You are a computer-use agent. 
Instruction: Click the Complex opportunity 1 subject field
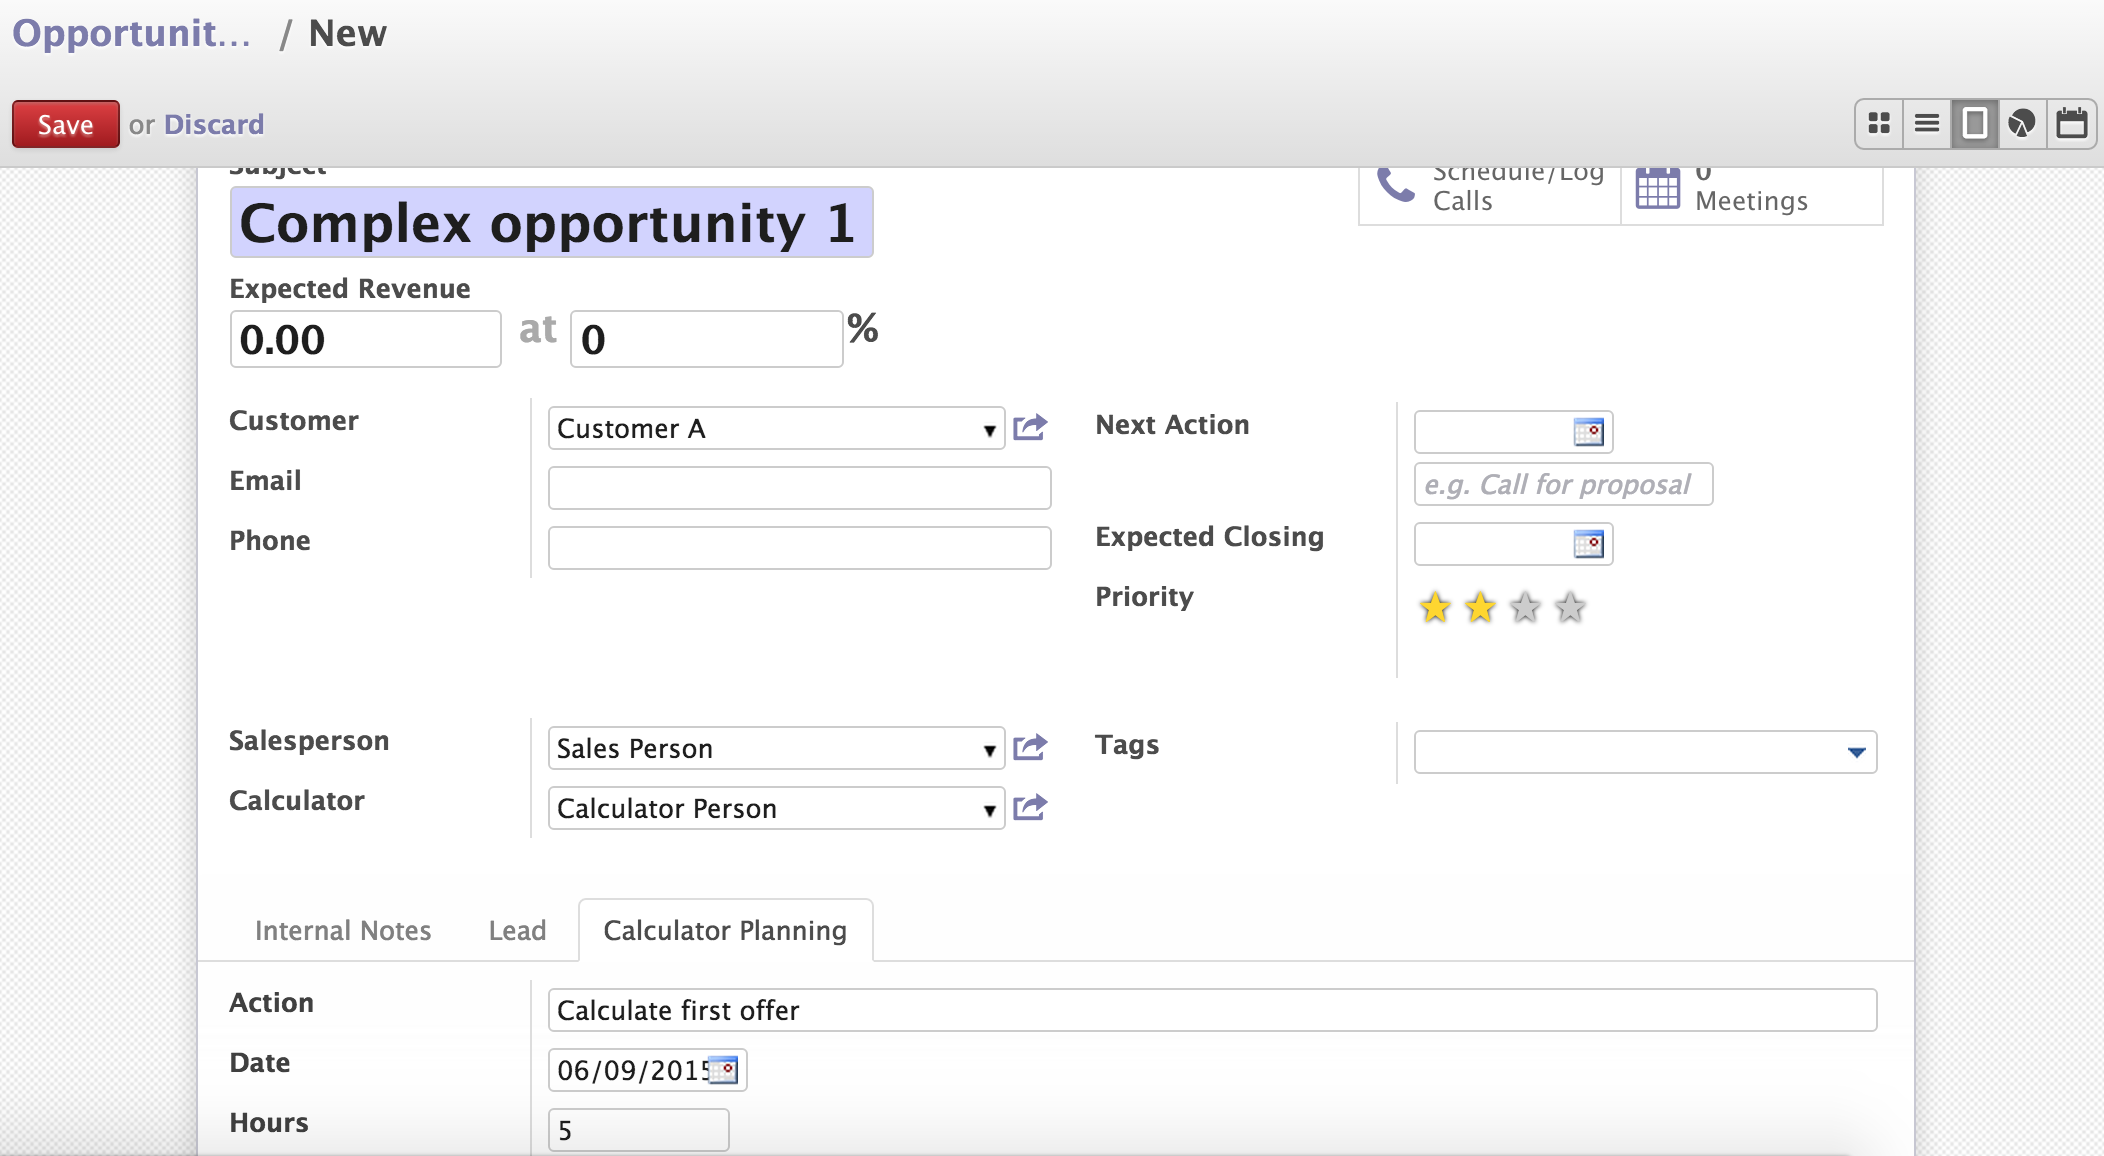(x=551, y=222)
